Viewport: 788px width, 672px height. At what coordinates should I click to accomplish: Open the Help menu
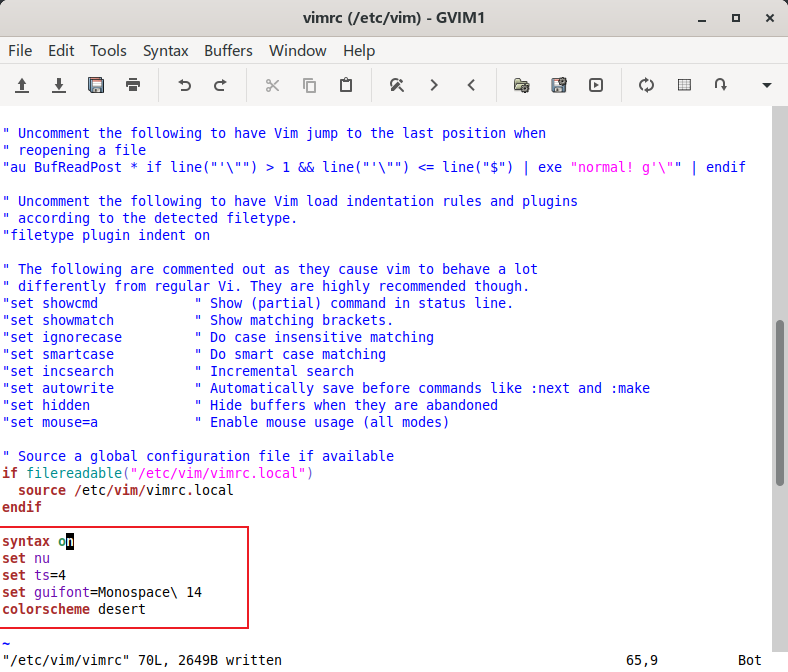(x=359, y=51)
